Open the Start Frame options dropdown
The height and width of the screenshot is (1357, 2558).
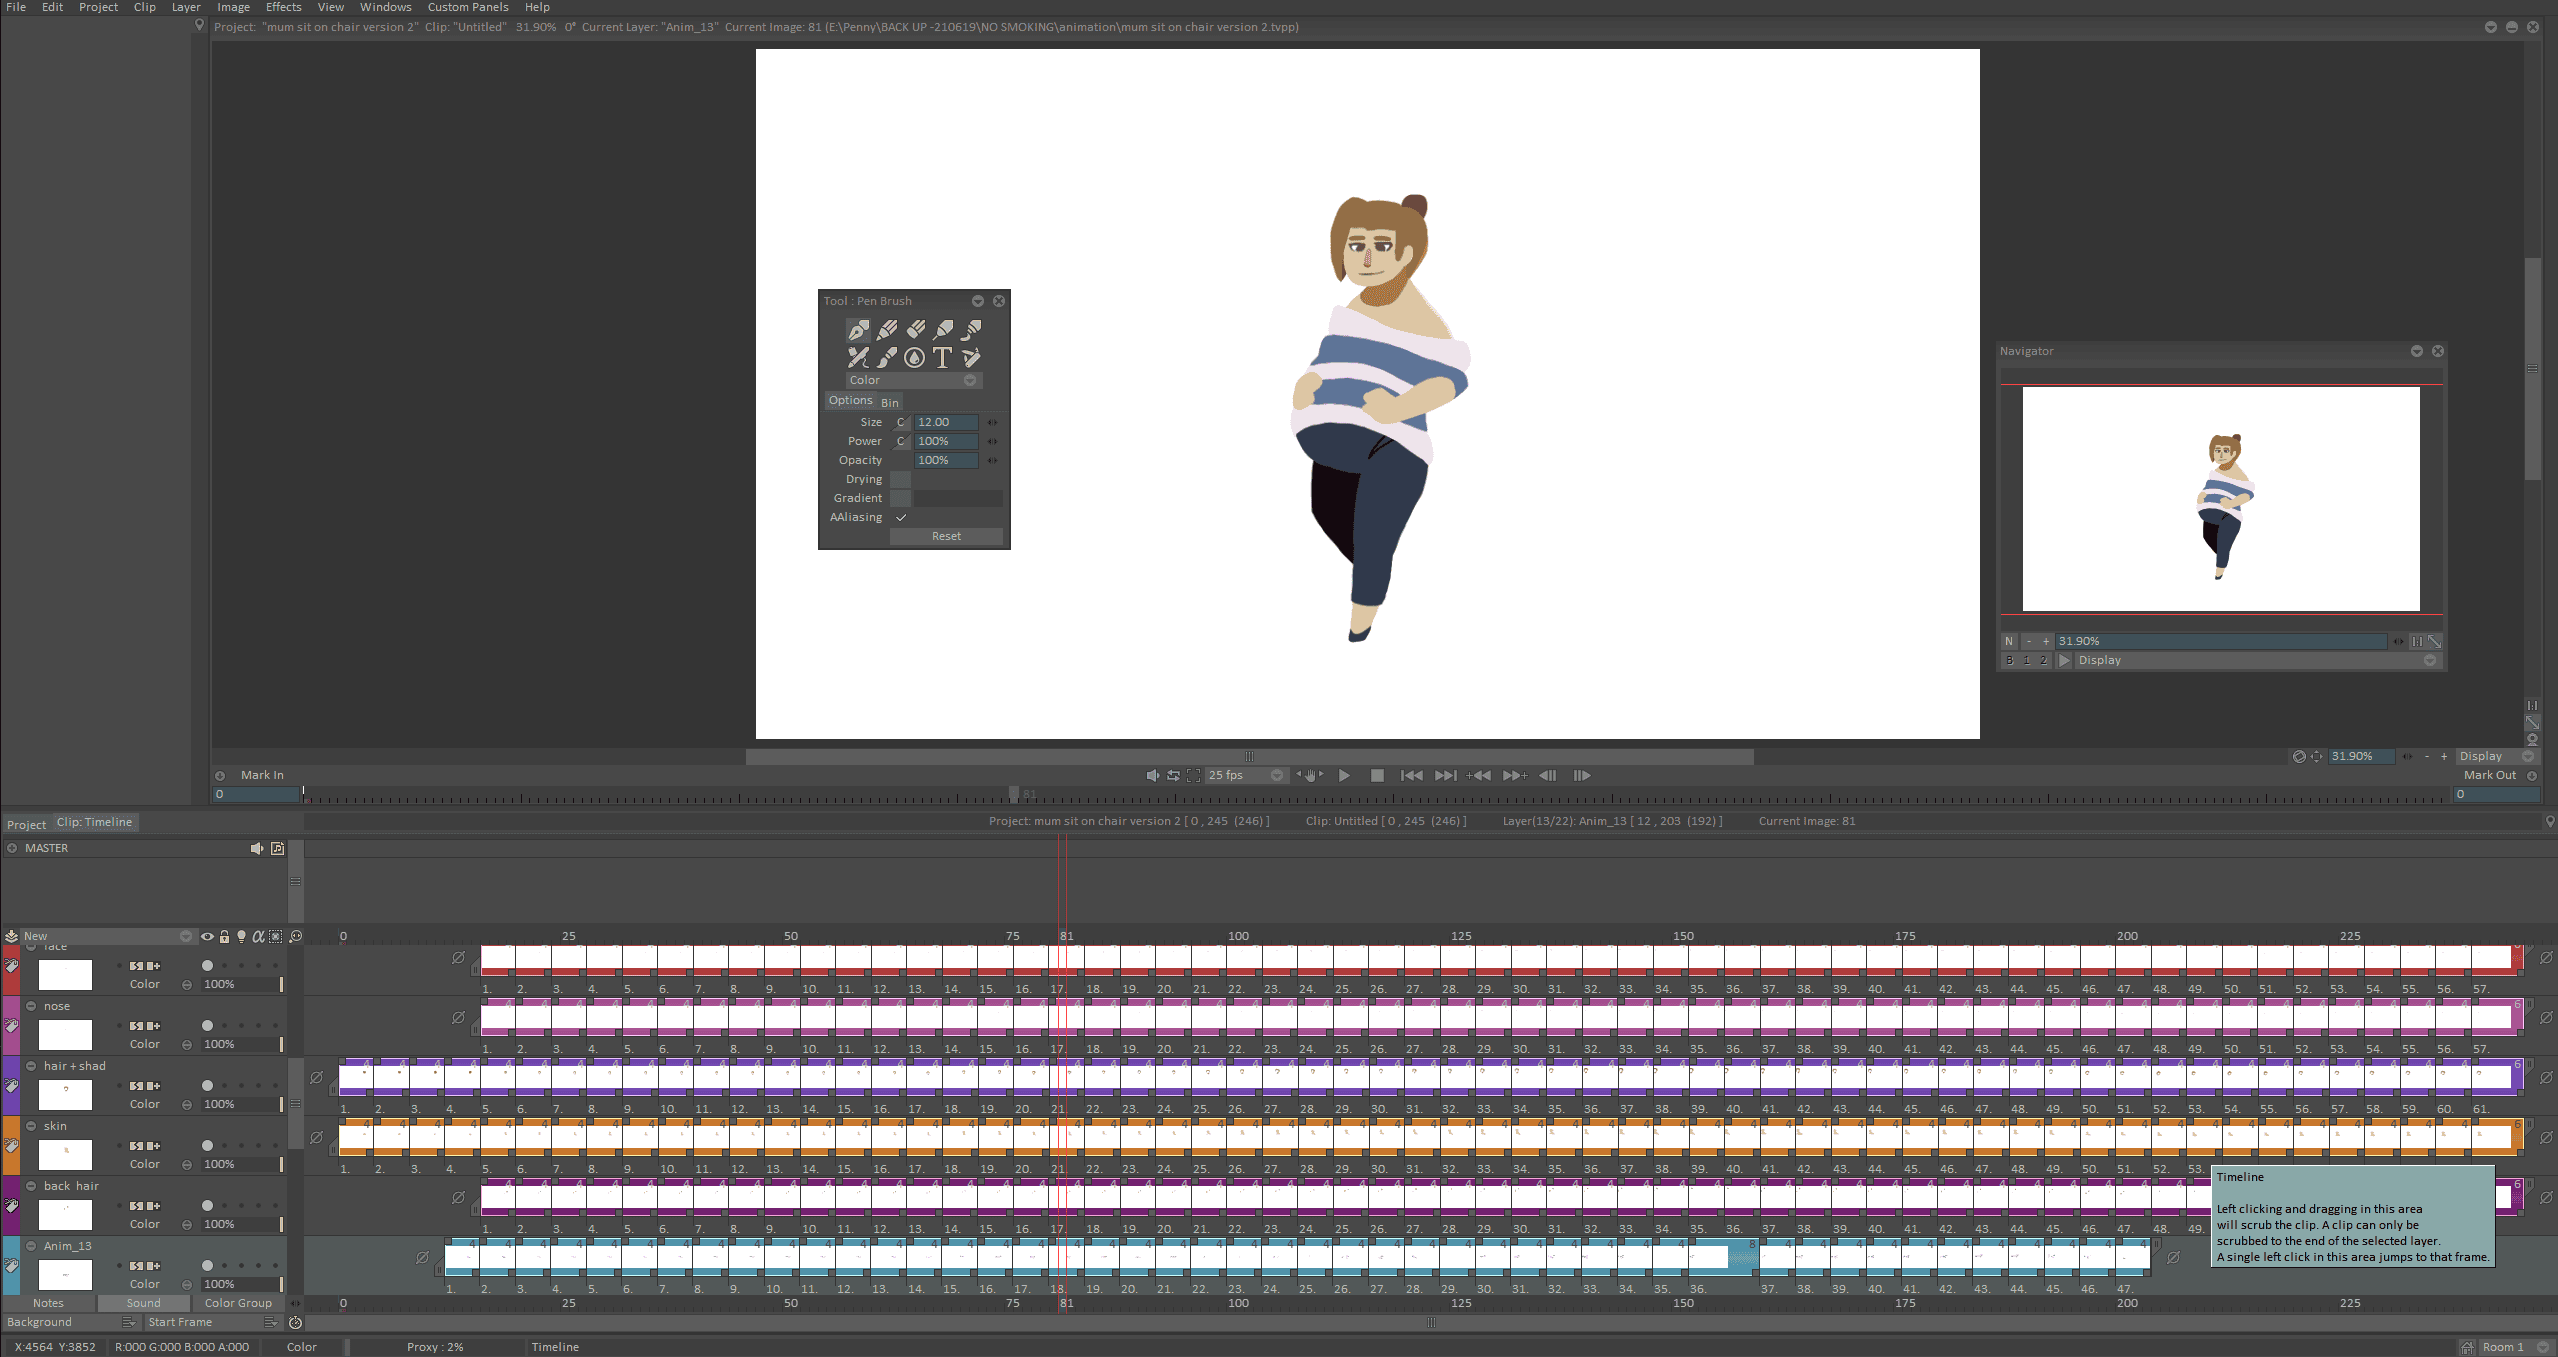(270, 1323)
